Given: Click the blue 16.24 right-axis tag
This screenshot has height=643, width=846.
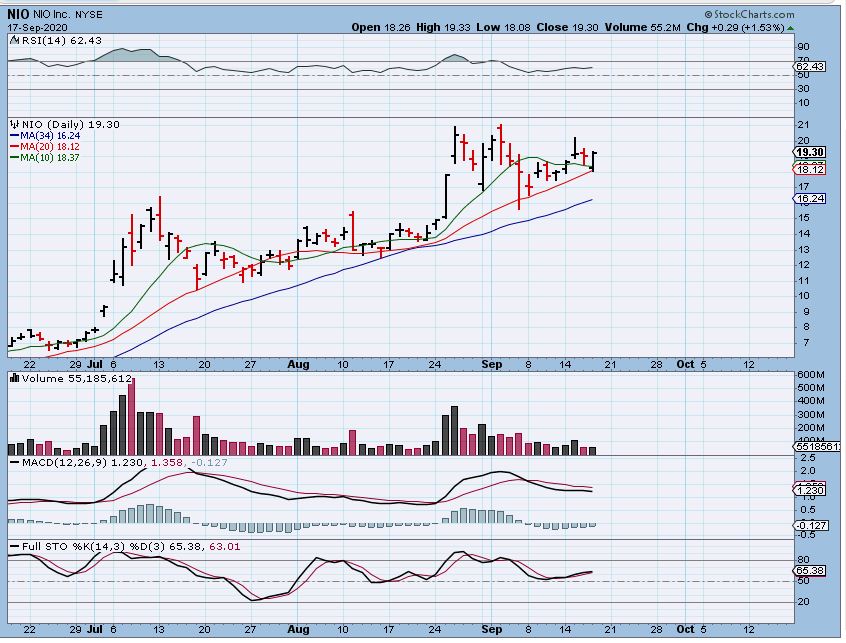Looking at the screenshot, I should point(810,199).
